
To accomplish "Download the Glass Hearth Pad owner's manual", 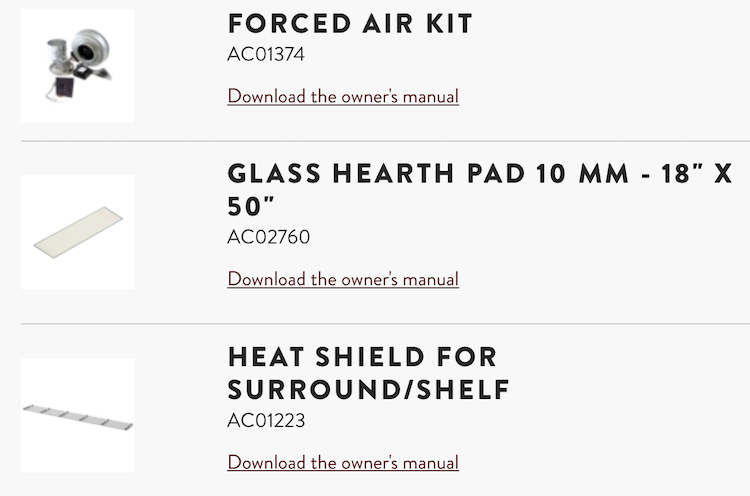I will (343, 279).
